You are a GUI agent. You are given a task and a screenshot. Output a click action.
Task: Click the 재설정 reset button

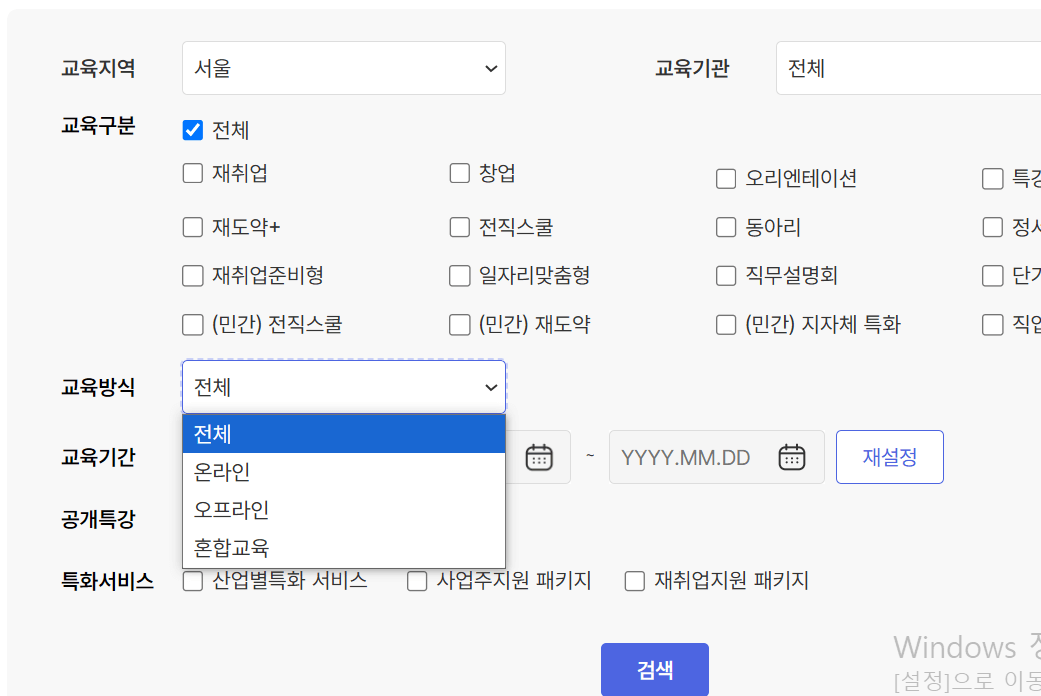(889, 457)
